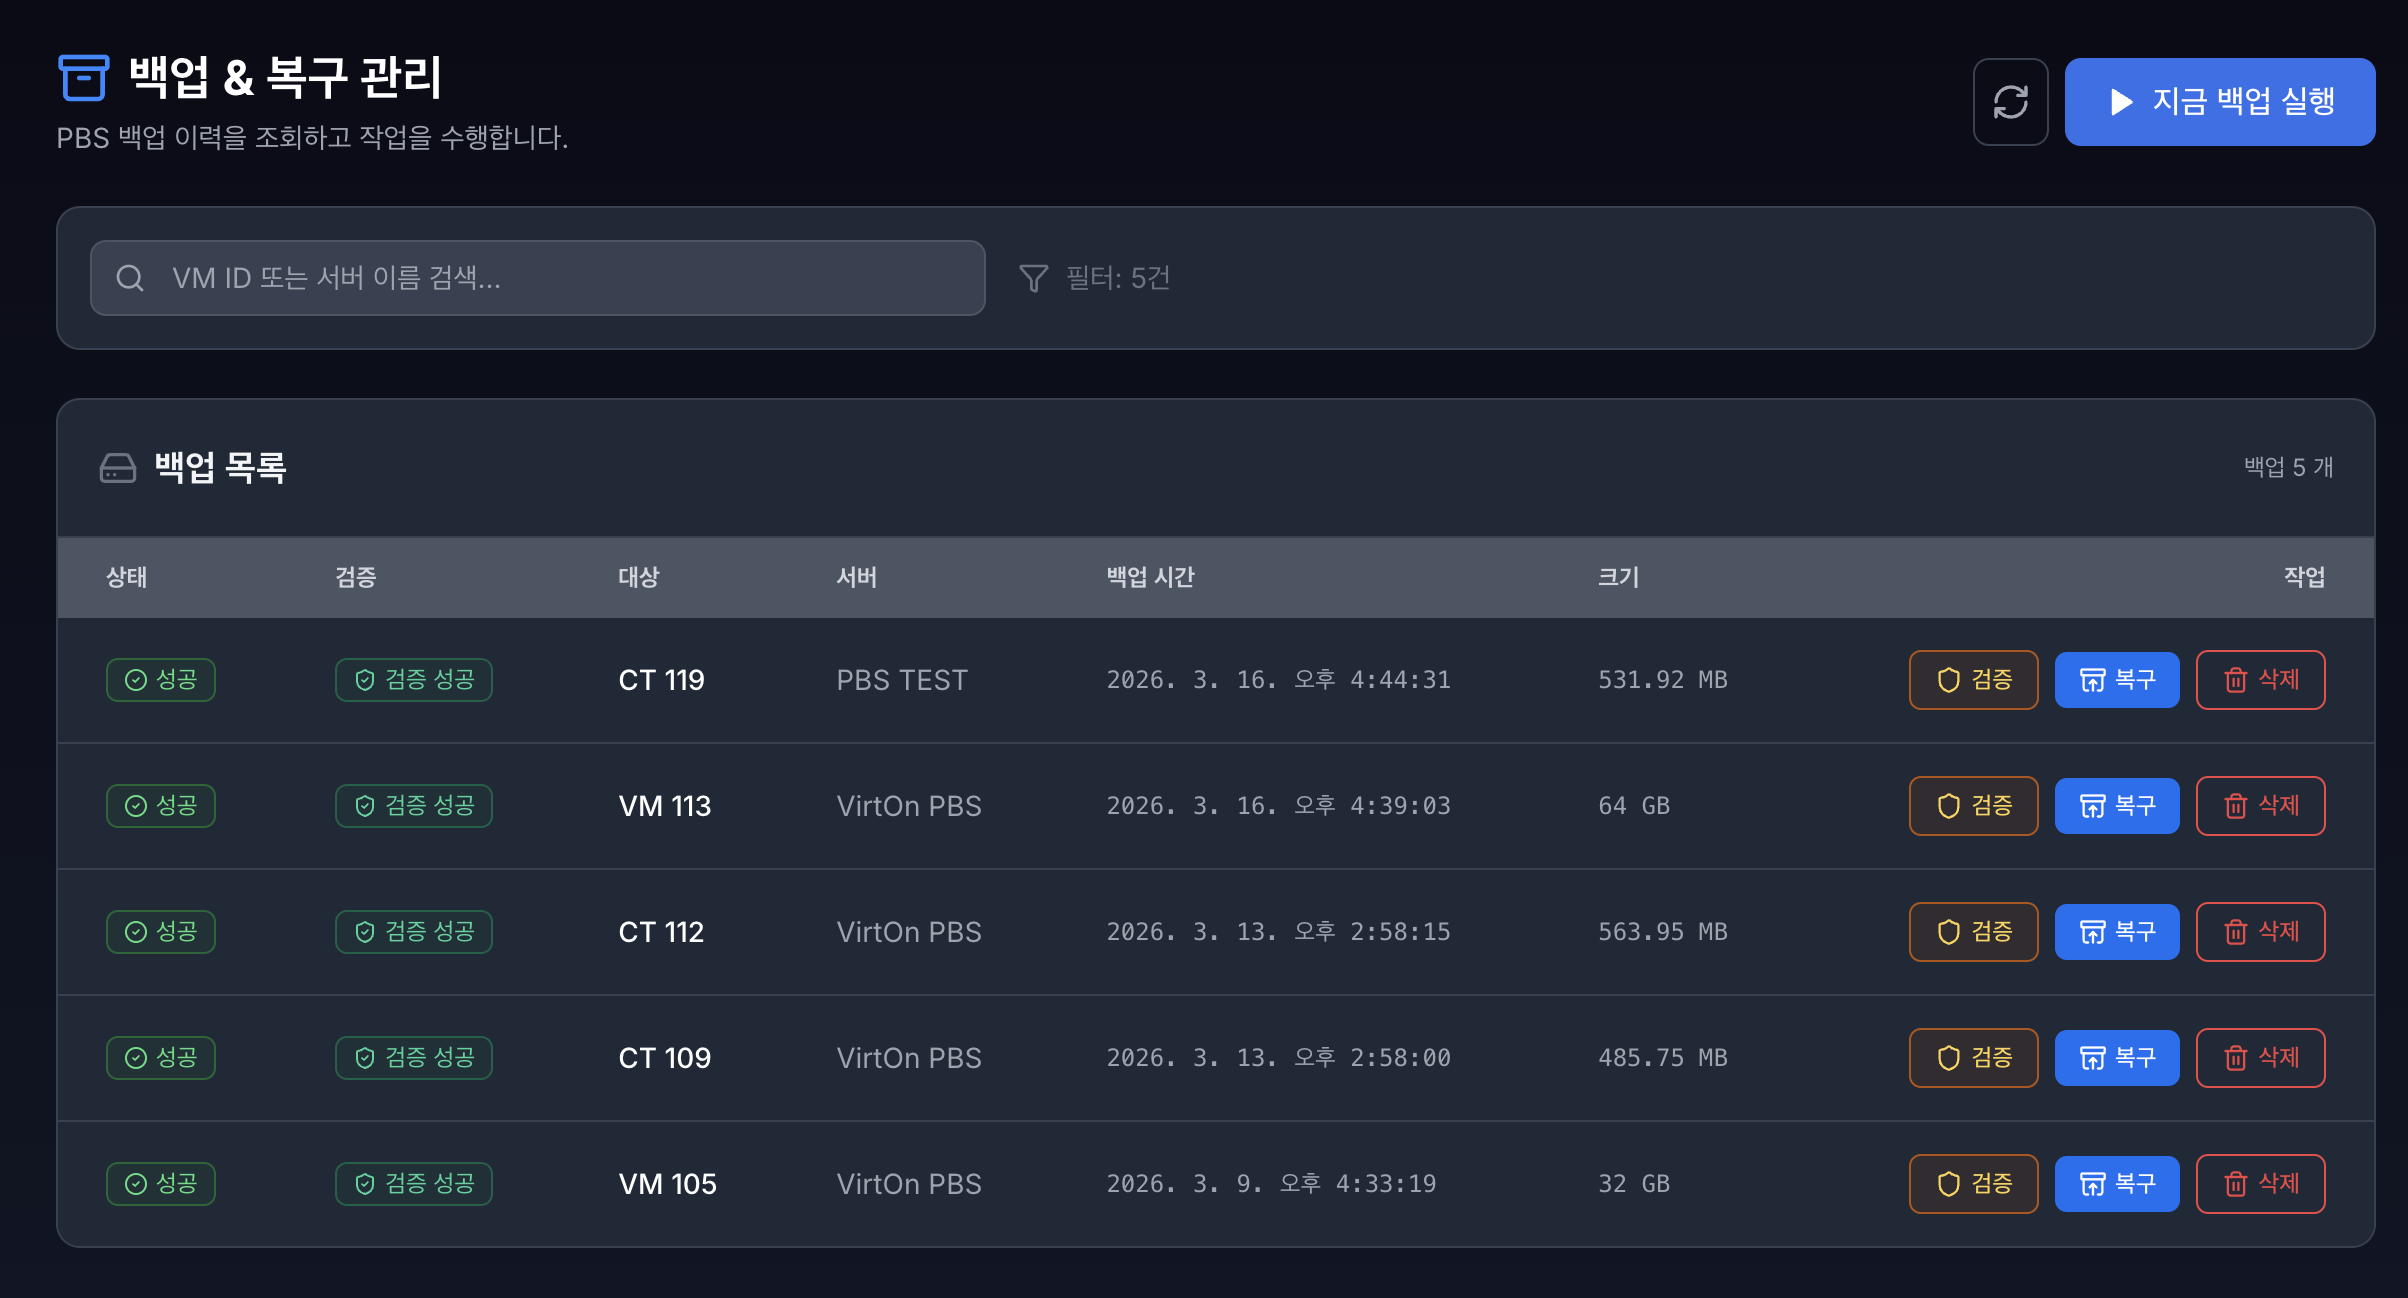Click the drive icon beside 백업 목록
The width and height of the screenshot is (2408, 1298).
[x=118, y=468]
